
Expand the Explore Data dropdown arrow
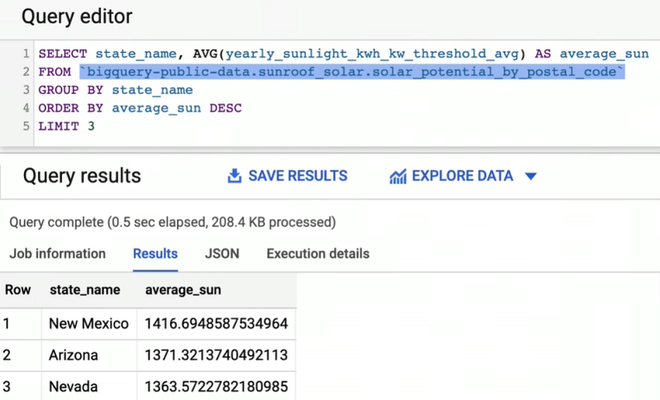point(531,176)
